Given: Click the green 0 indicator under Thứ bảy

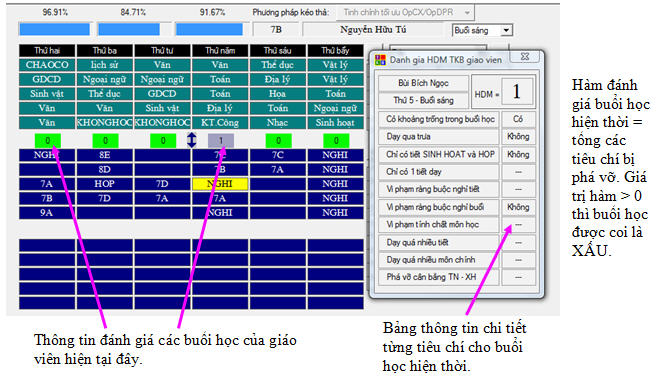Looking at the screenshot, I should (336, 140).
